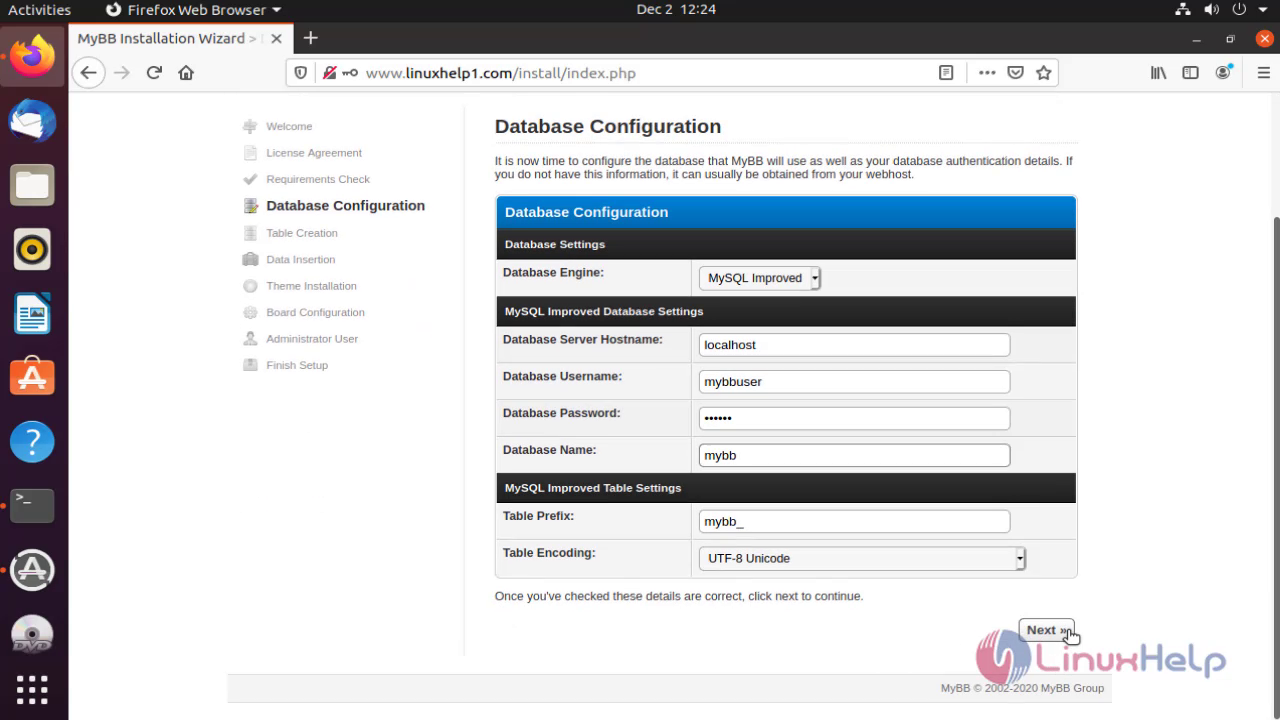Click the top bar network icon
This screenshot has height=720, width=1280.
point(1184,10)
